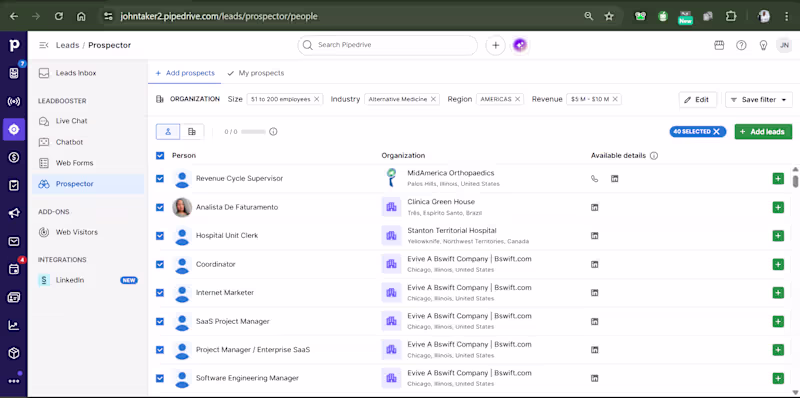Image resolution: width=800 pixels, height=398 pixels.
Task: Open the Contacts card icon in sidebar
Action: (x=14, y=297)
